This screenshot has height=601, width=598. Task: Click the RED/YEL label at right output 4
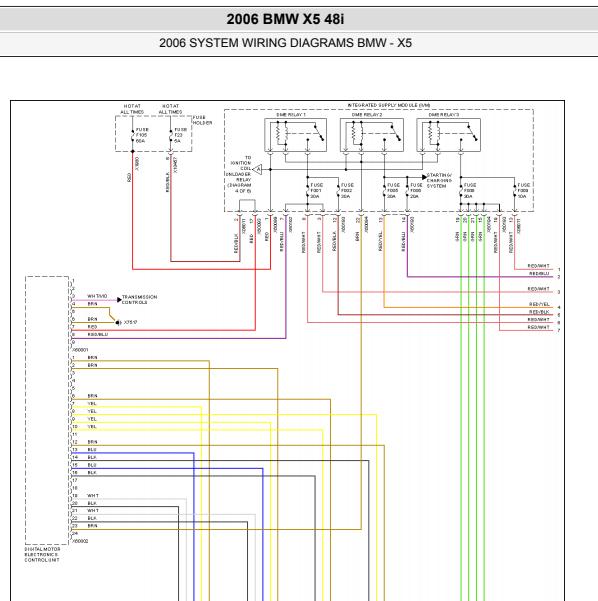pos(539,304)
